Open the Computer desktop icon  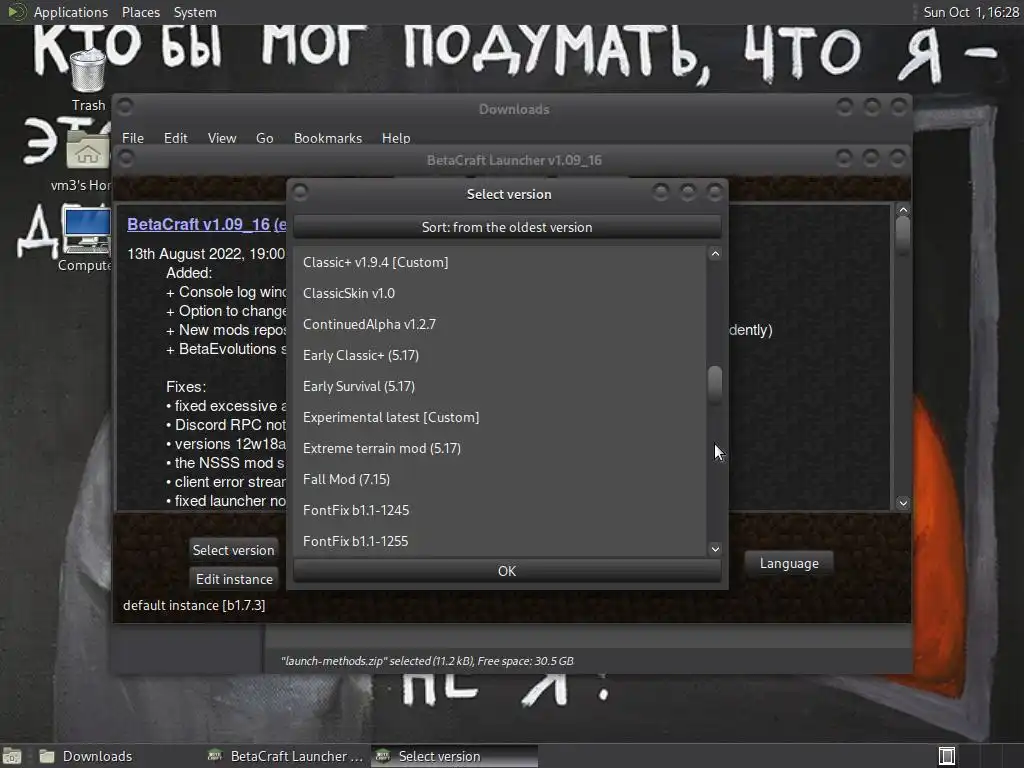[x=86, y=230]
